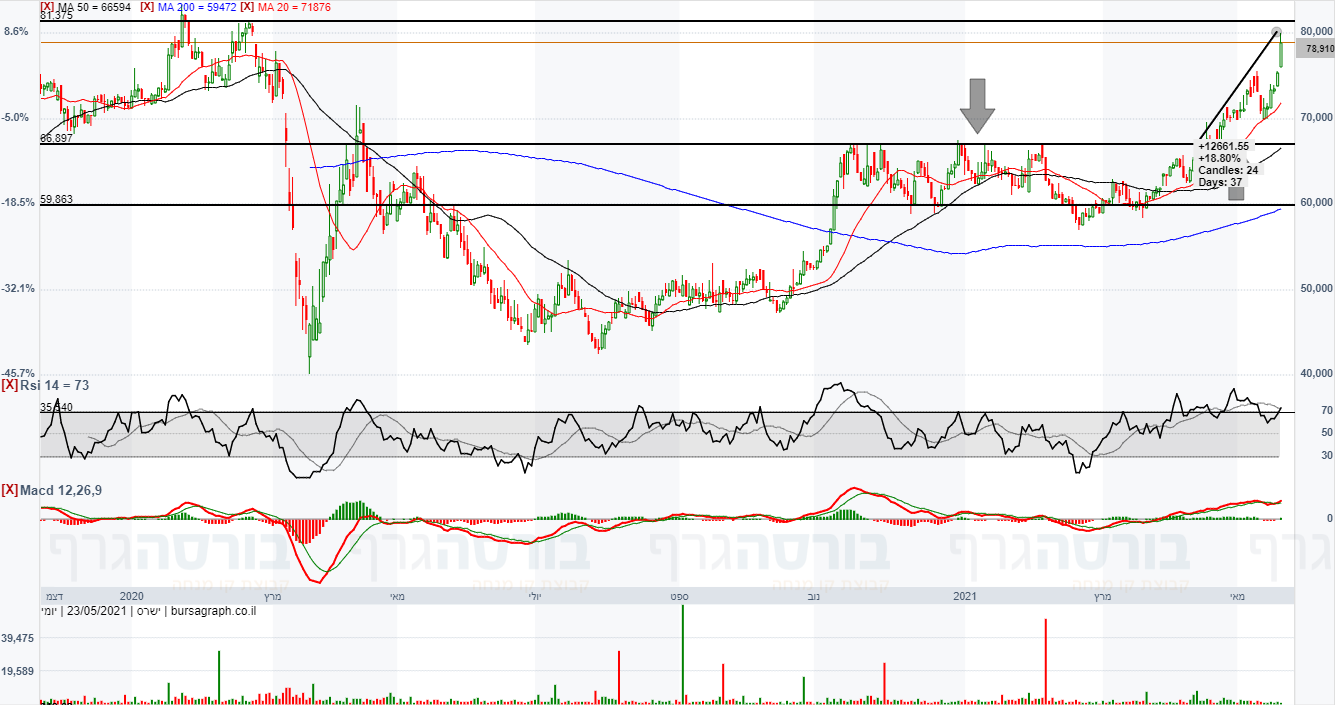The width and height of the screenshot is (1335, 705).
Task: Click the Days: 37 measurement text
Action: pos(1218,182)
